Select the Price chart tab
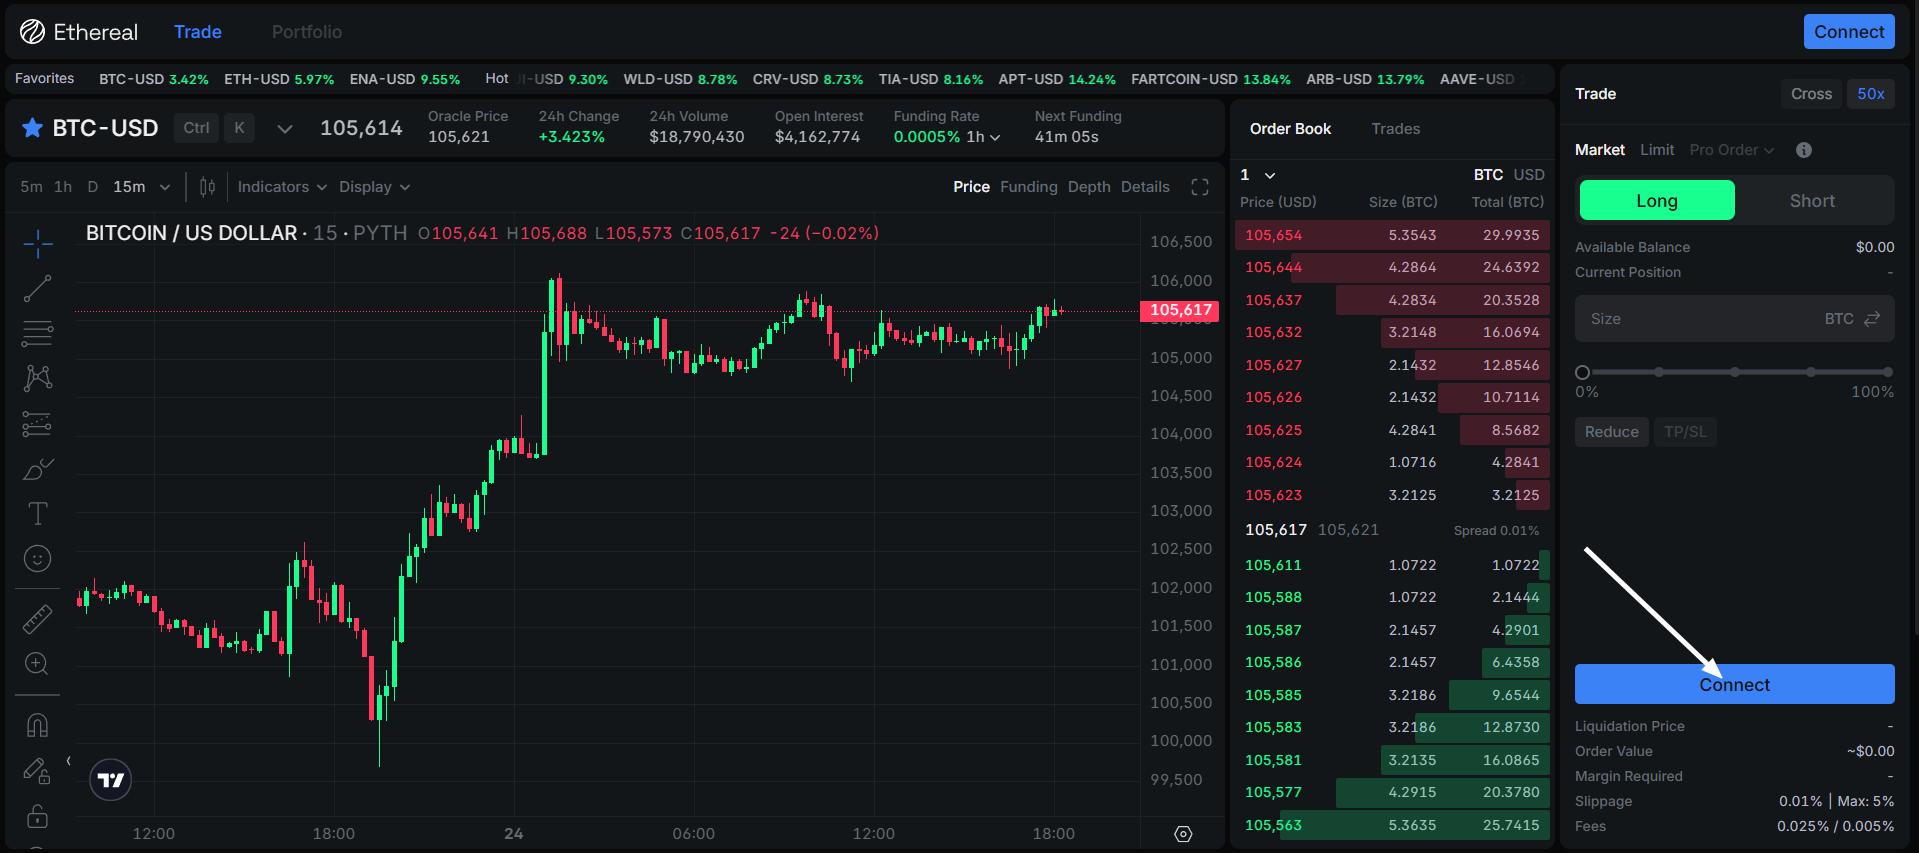The image size is (1919, 853). 971,187
